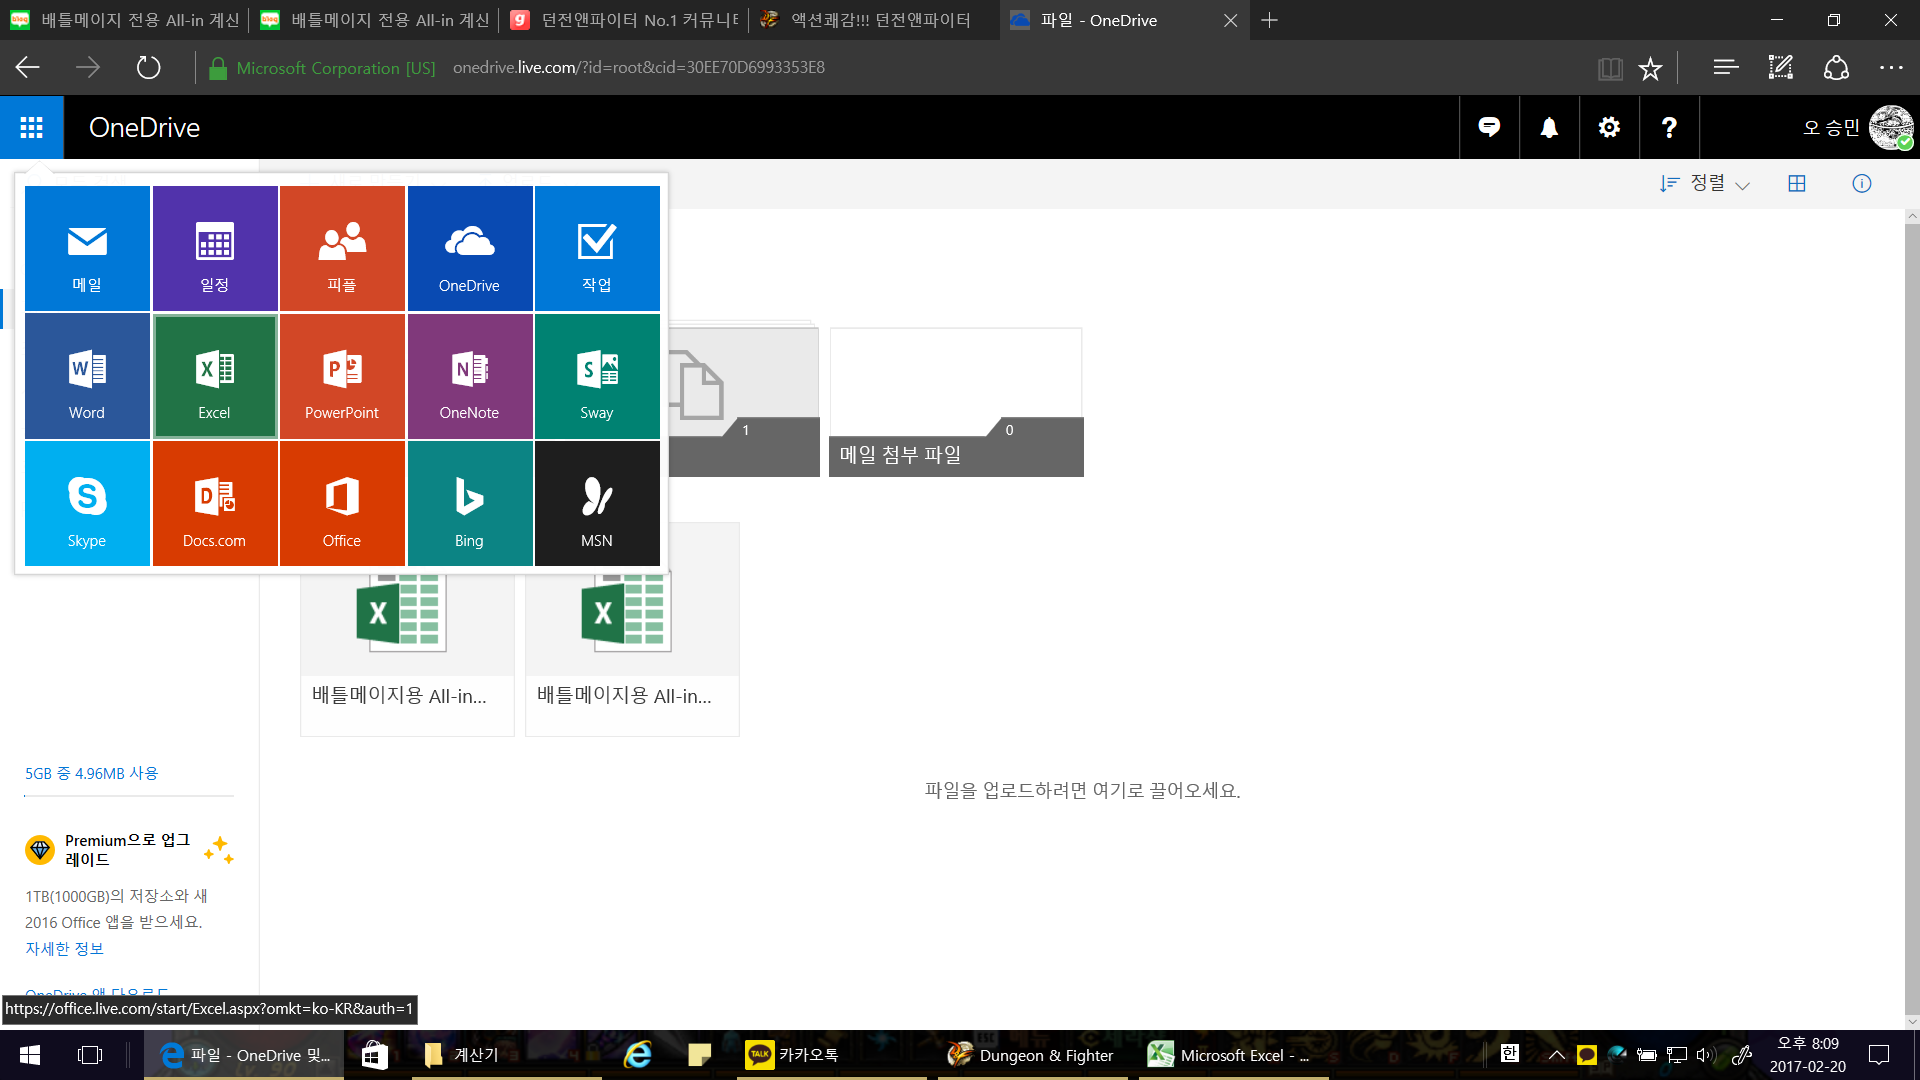Viewport: 1920px width, 1080px height.
Task: Open the PowerPoint app tile
Action: point(342,377)
